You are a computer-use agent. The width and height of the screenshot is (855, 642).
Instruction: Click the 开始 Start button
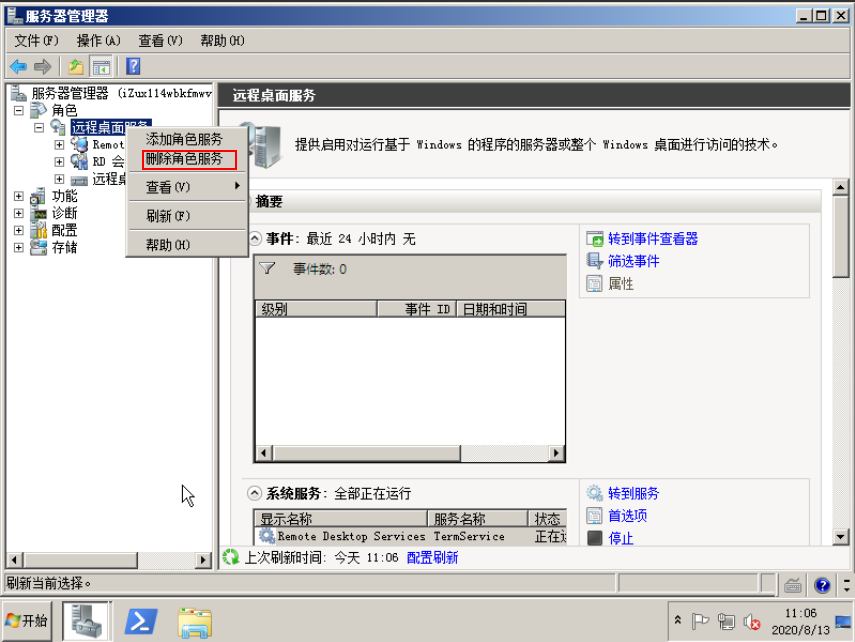pyautogui.click(x=27, y=621)
